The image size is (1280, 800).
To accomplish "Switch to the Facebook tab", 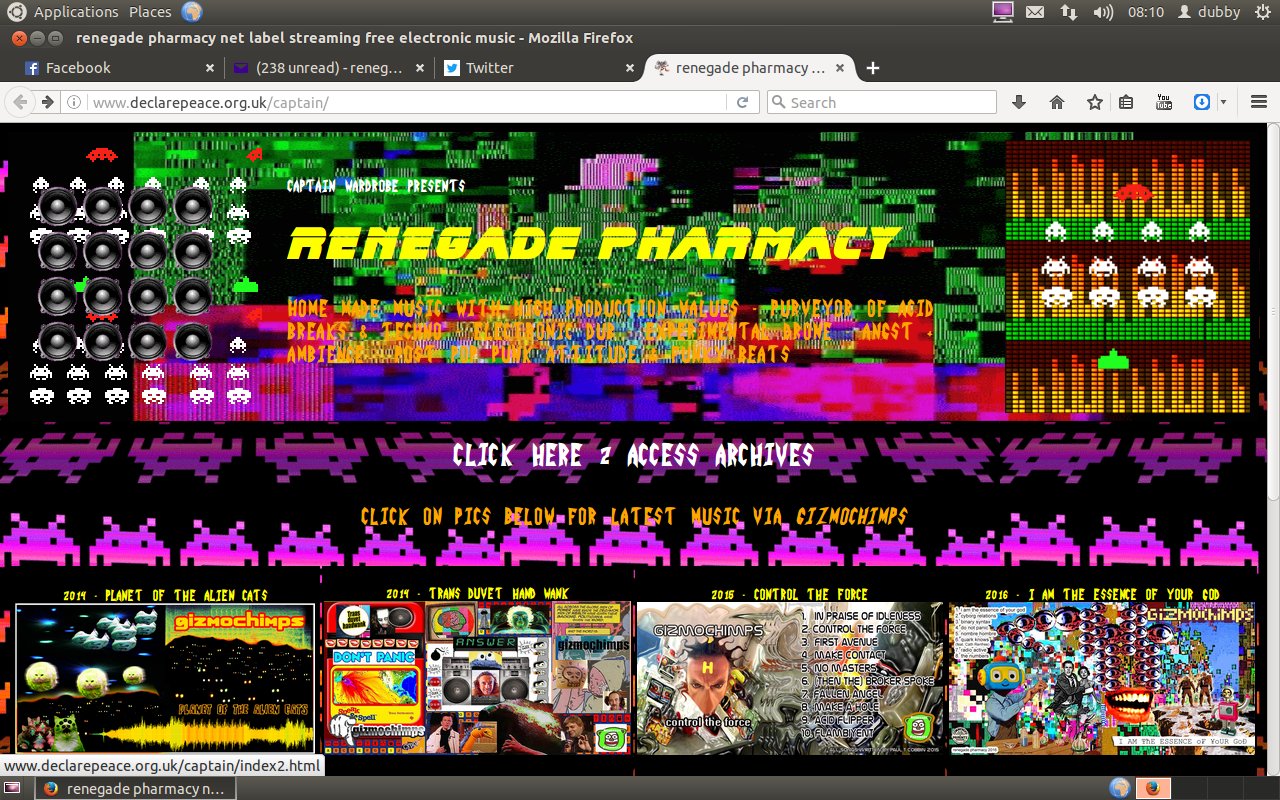I will click(x=120, y=68).
